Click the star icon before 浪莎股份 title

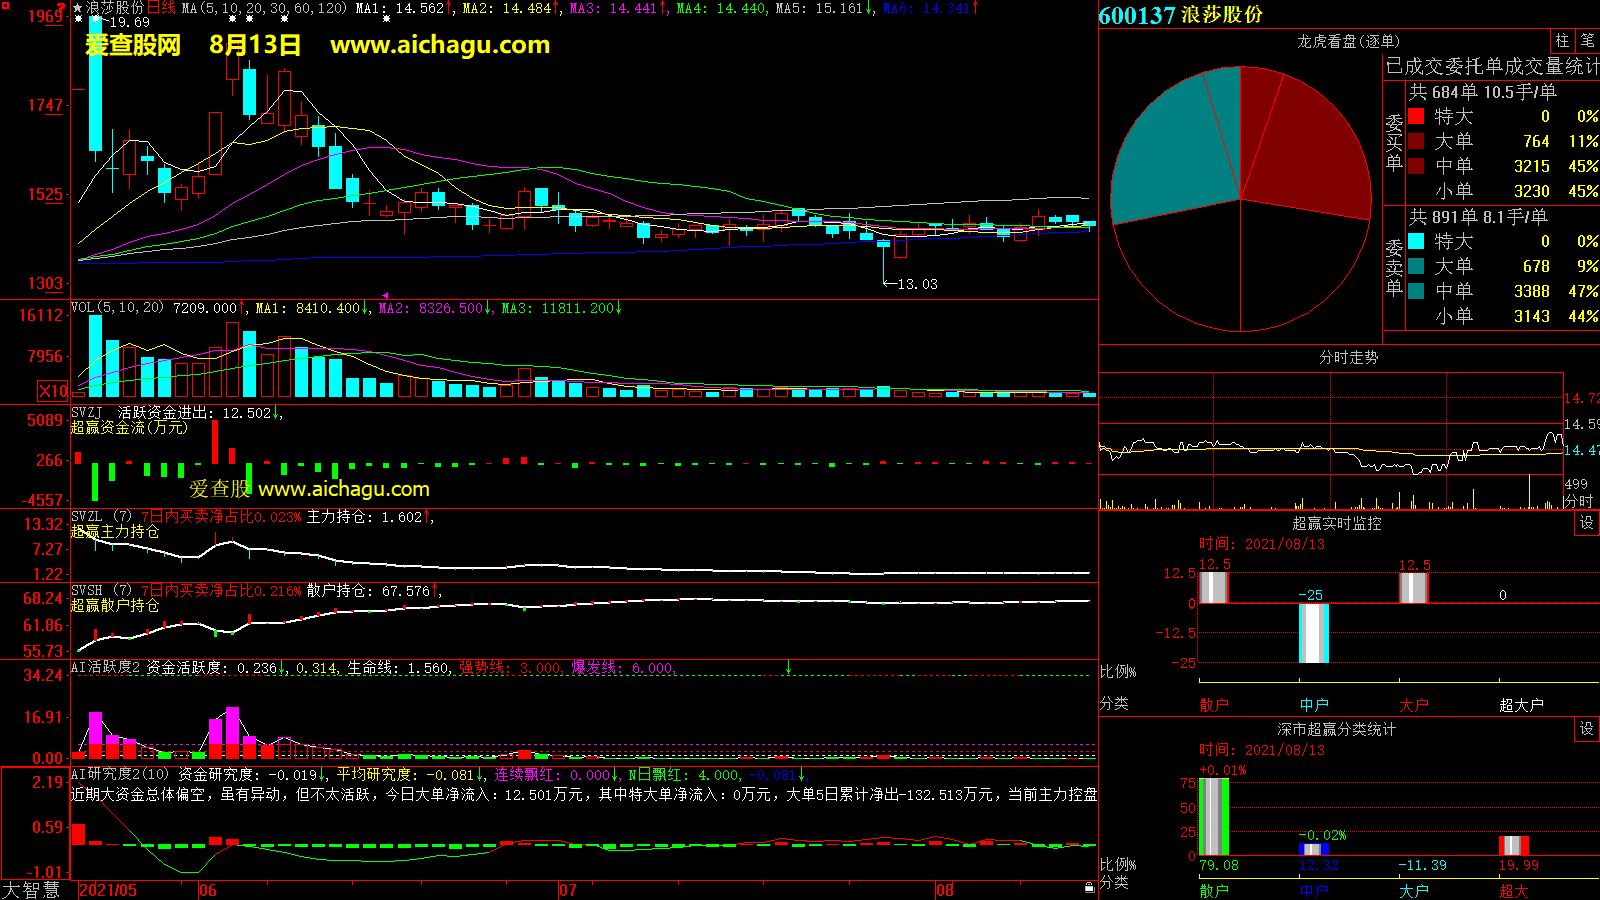click(78, 8)
